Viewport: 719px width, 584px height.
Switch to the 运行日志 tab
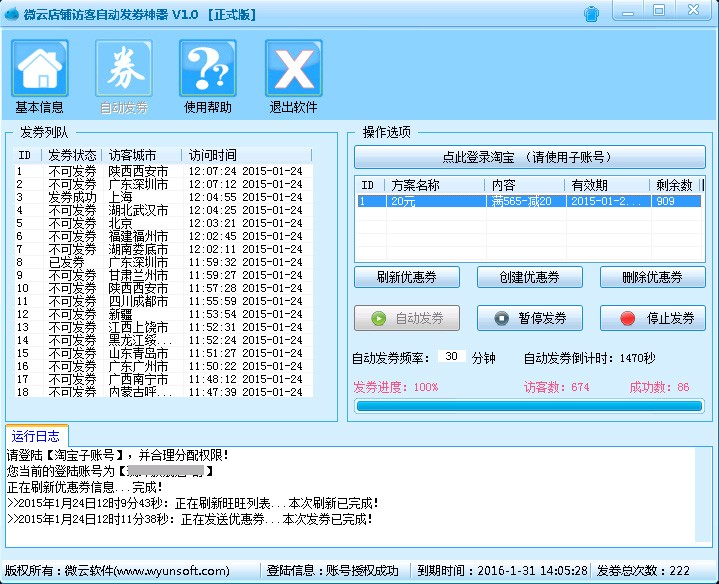coord(36,436)
